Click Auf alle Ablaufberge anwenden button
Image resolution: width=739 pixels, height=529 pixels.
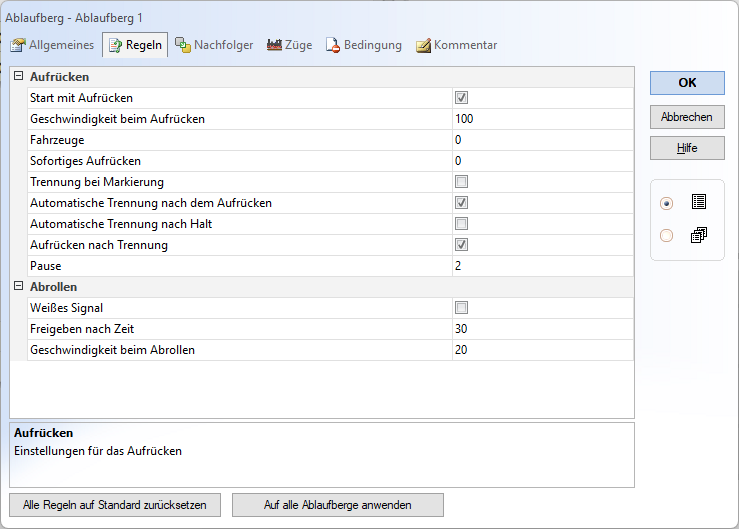pyautogui.click(x=337, y=505)
